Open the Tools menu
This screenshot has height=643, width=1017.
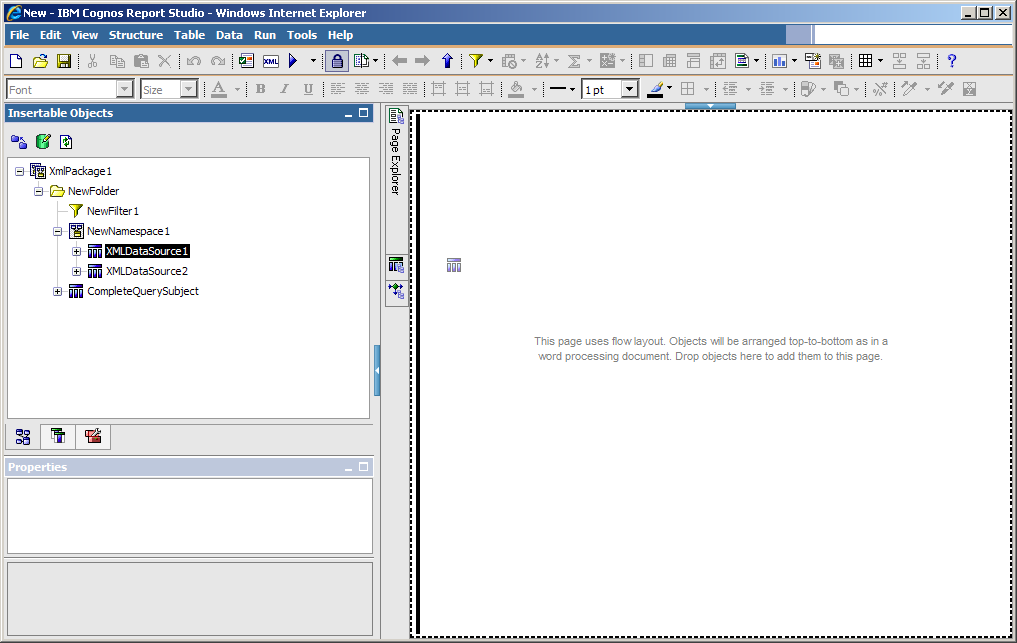coord(302,35)
